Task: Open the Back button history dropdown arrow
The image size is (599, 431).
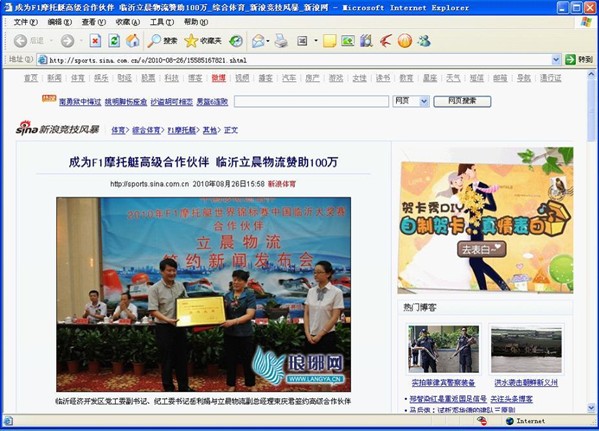Action: 51,41
